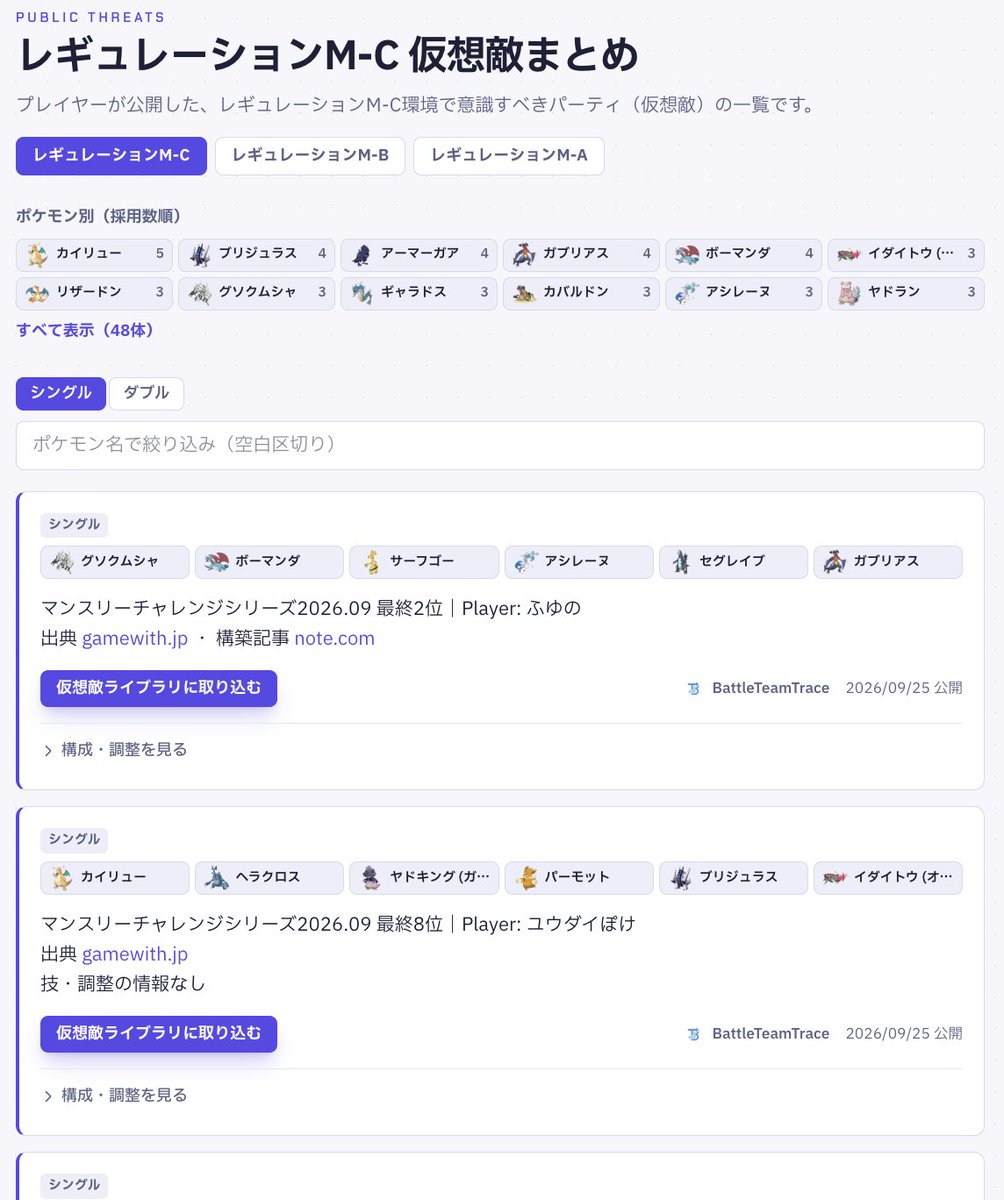The image size is (1004, 1200).
Task: Open the レギュレーションM-C tab
Action: point(111,156)
